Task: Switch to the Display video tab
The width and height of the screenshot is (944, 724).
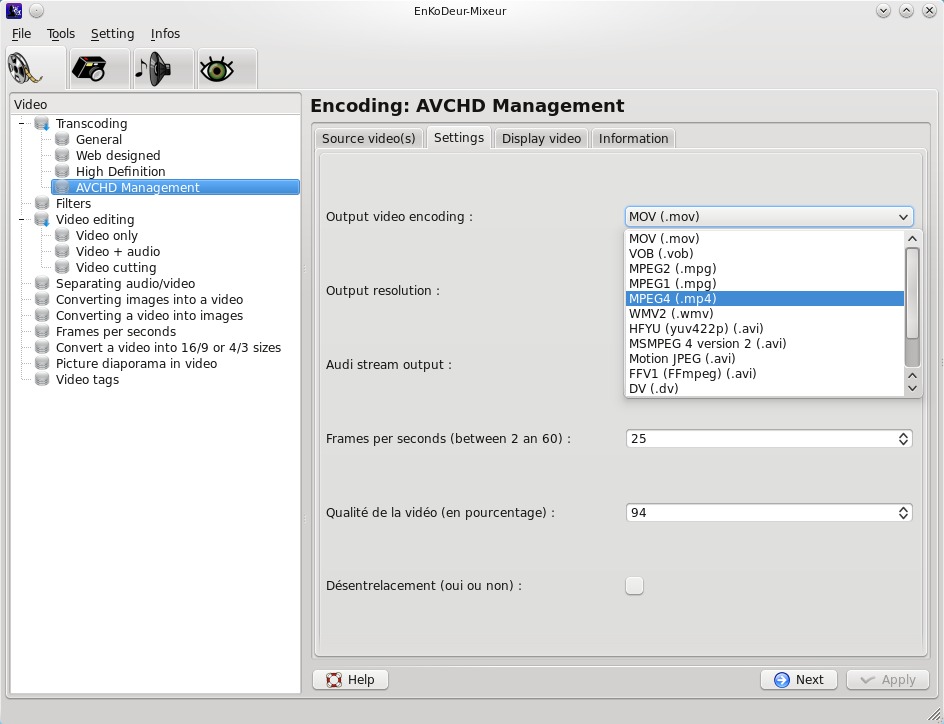Action: [541, 138]
